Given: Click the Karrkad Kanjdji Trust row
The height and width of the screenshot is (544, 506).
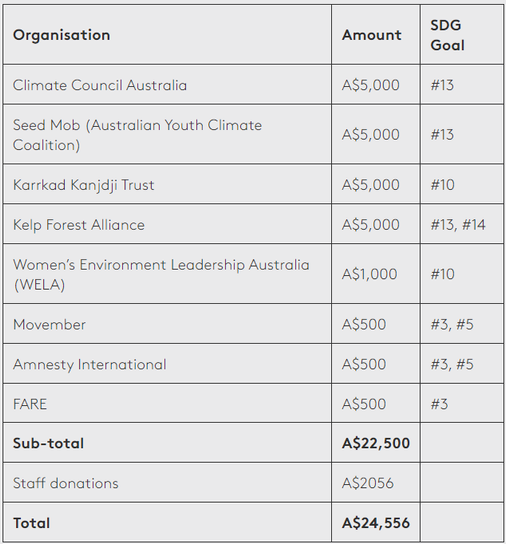Looking at the screenshot, I should (x=253, y=184).
